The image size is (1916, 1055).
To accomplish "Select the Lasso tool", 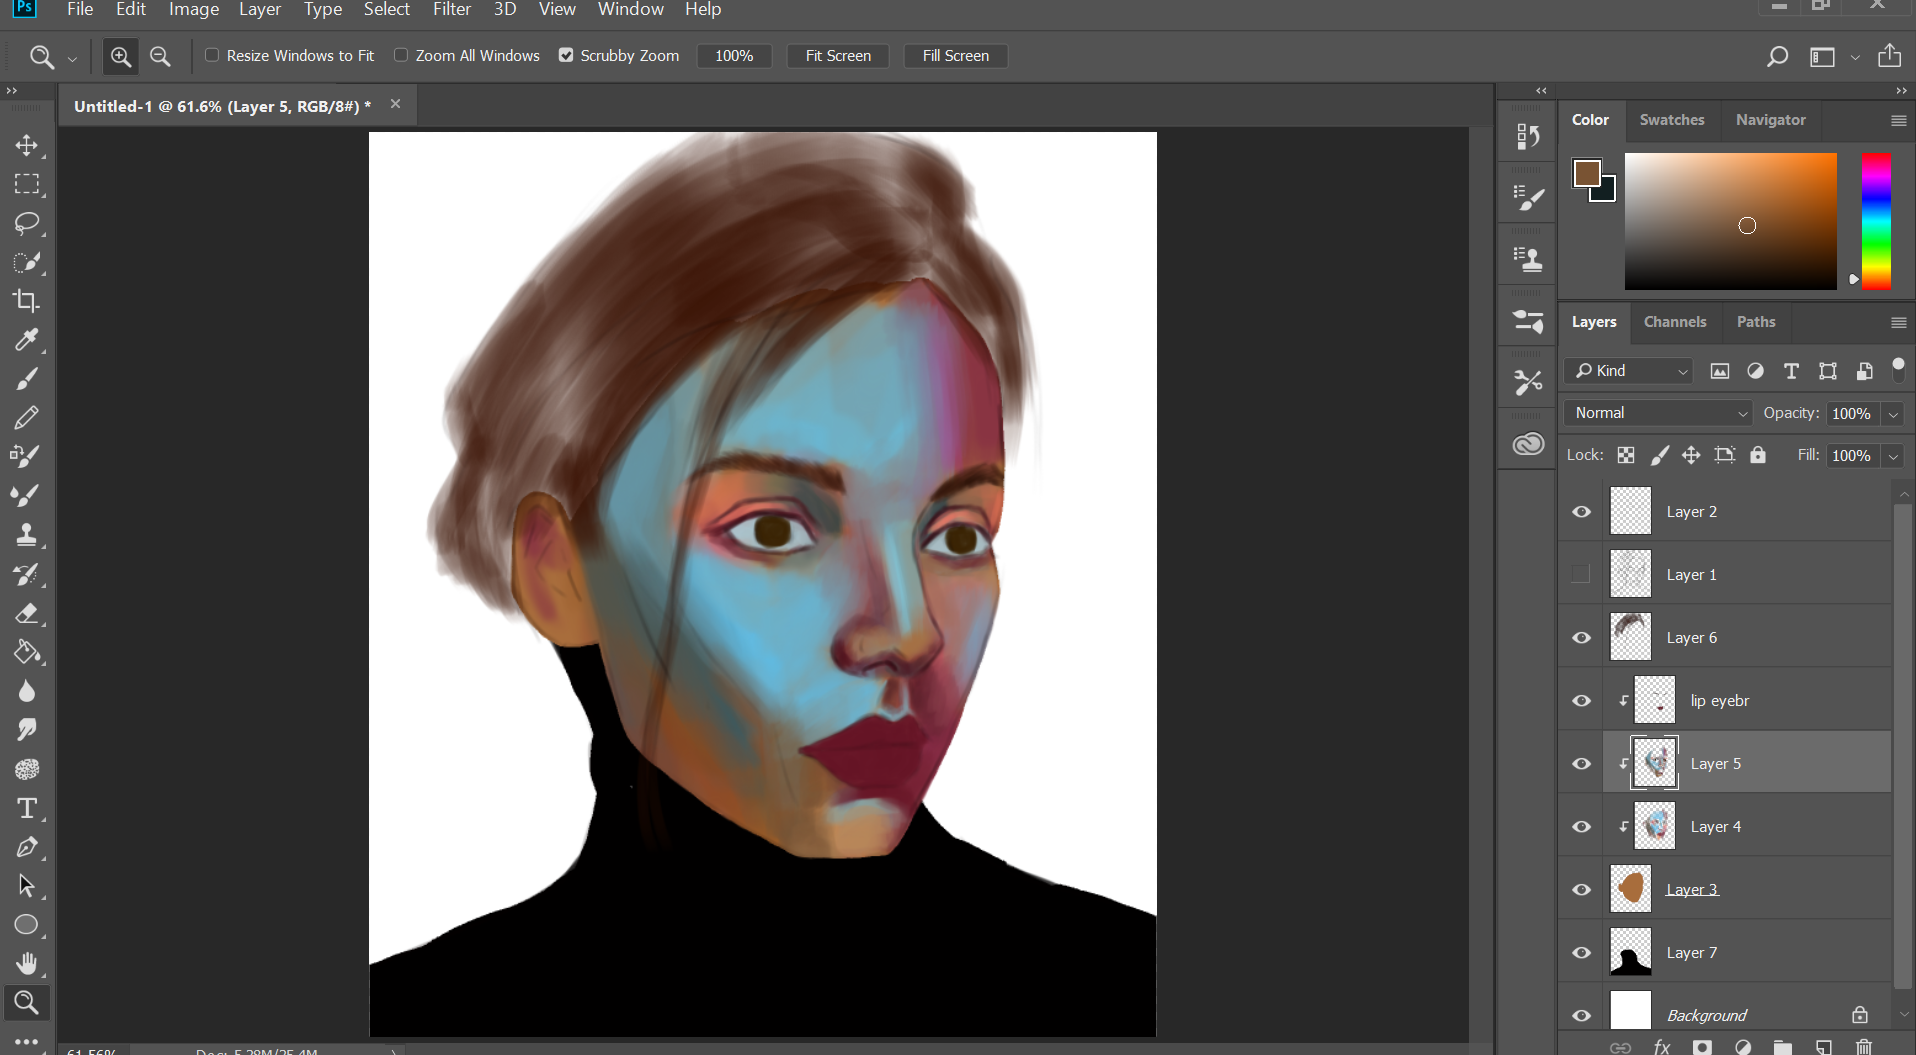I will coord(27,223).
